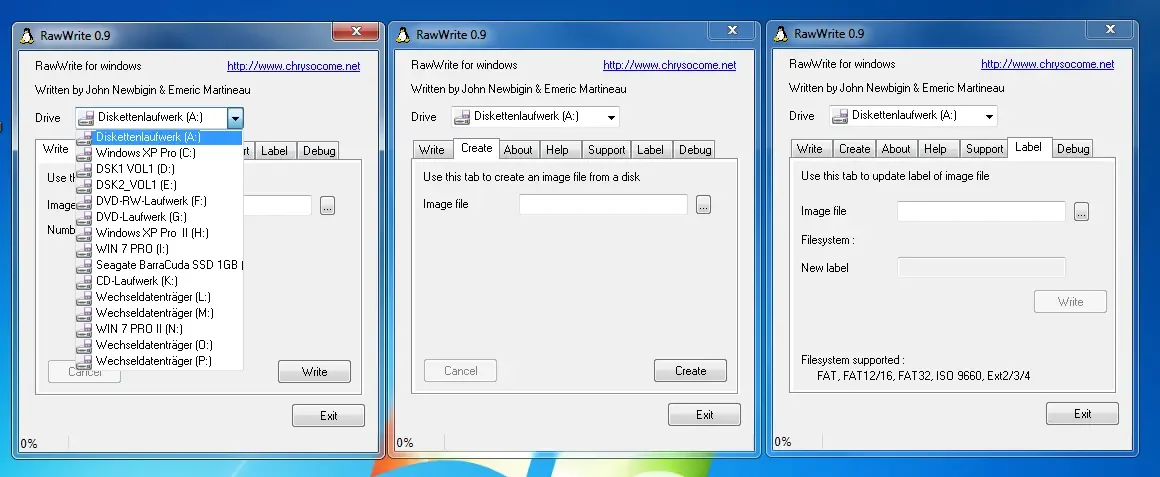Open Support tab in middle window
The height and width of the screenshot is (477, 1160).
(607, 150)
